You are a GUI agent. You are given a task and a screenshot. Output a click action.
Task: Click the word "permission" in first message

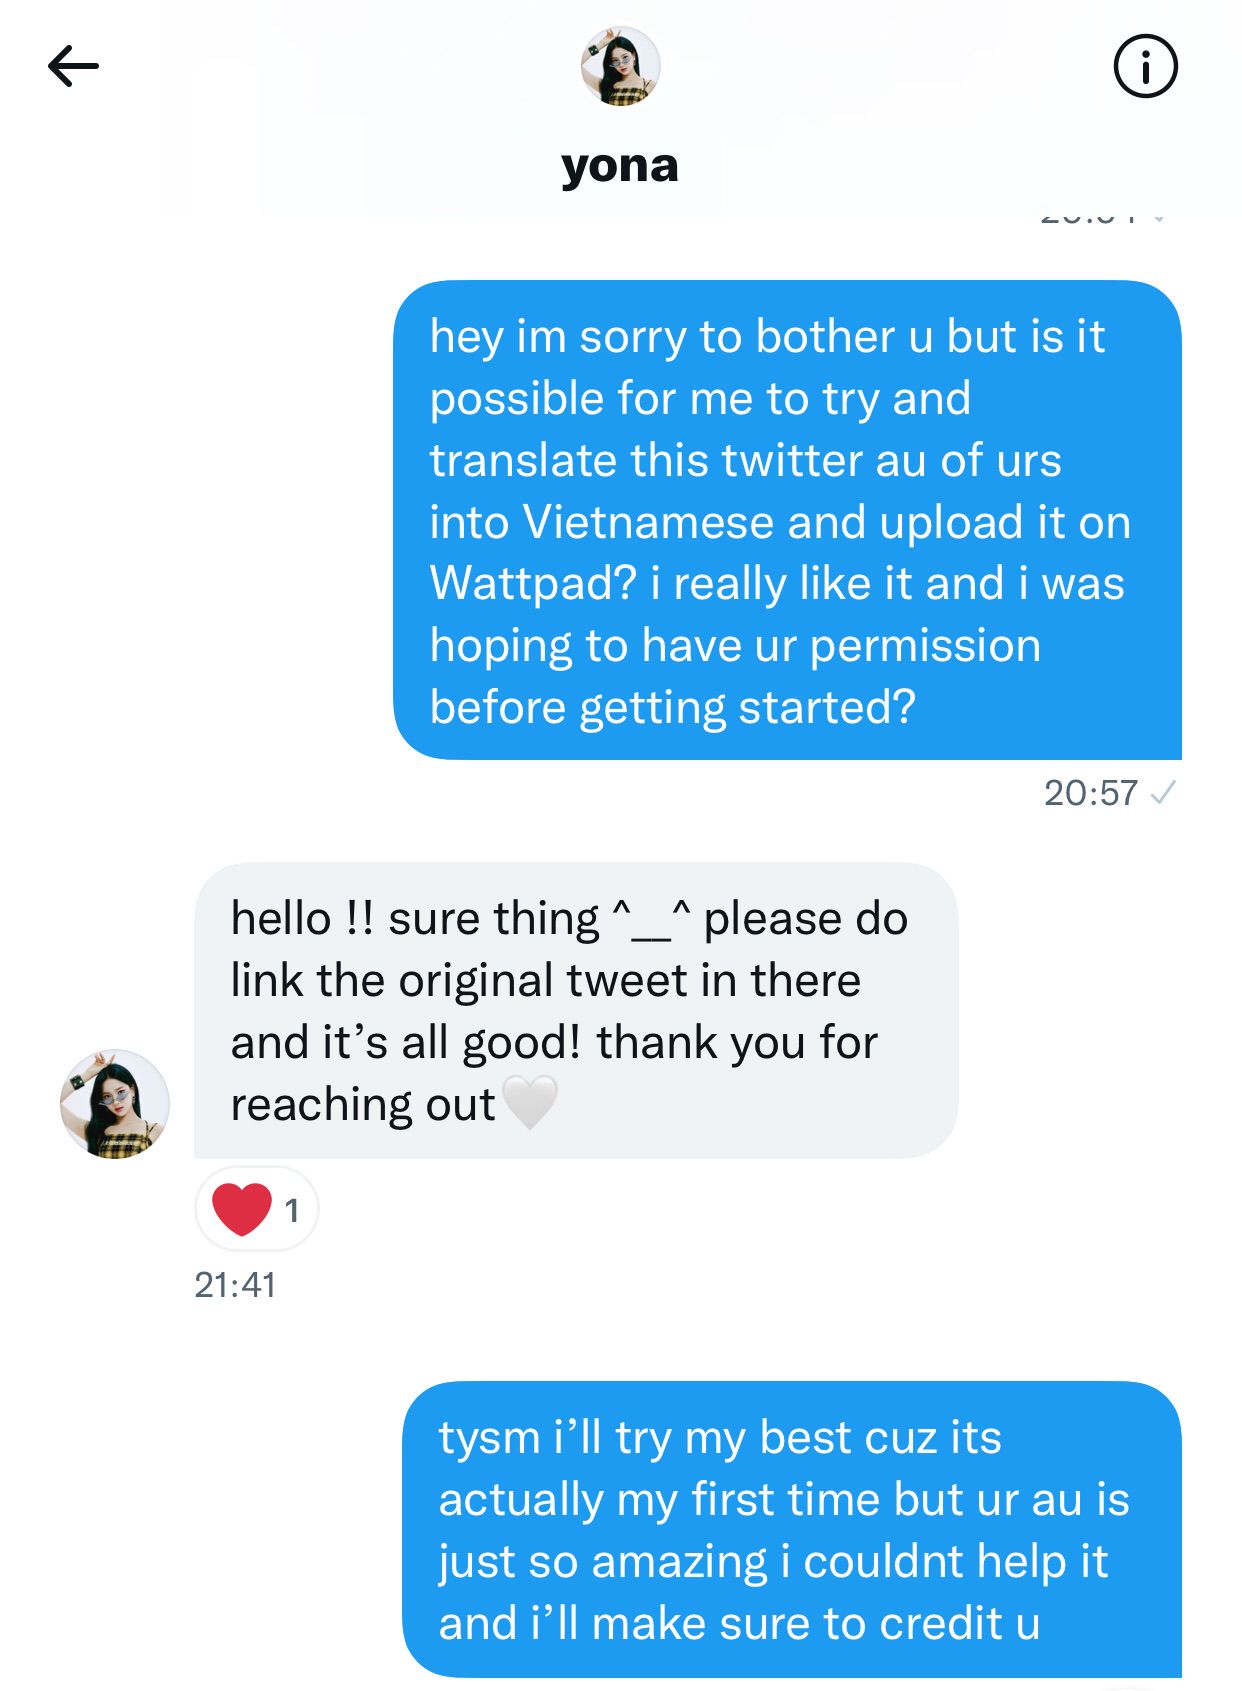pos(925,646)
